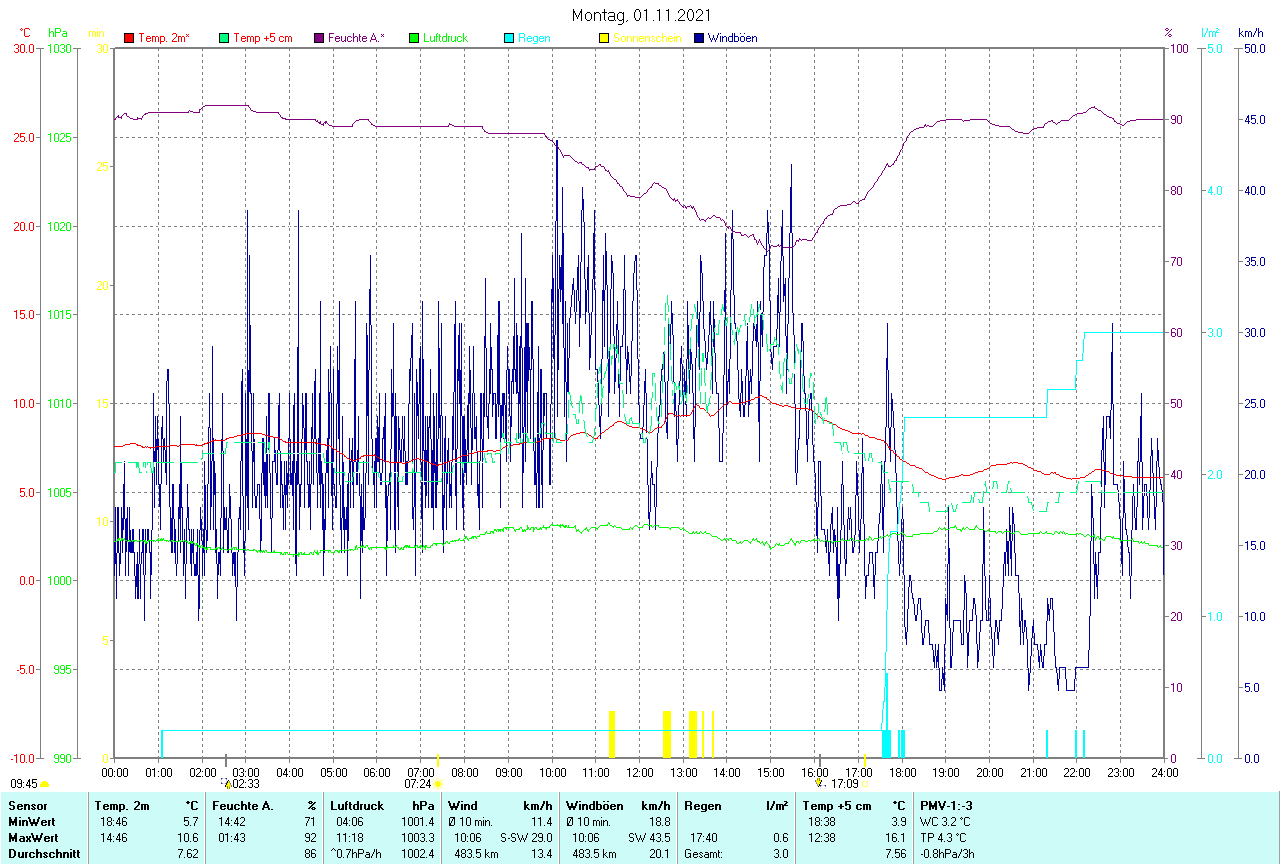Click the dark blue Windböen legend swatch

tap(699, 38)
